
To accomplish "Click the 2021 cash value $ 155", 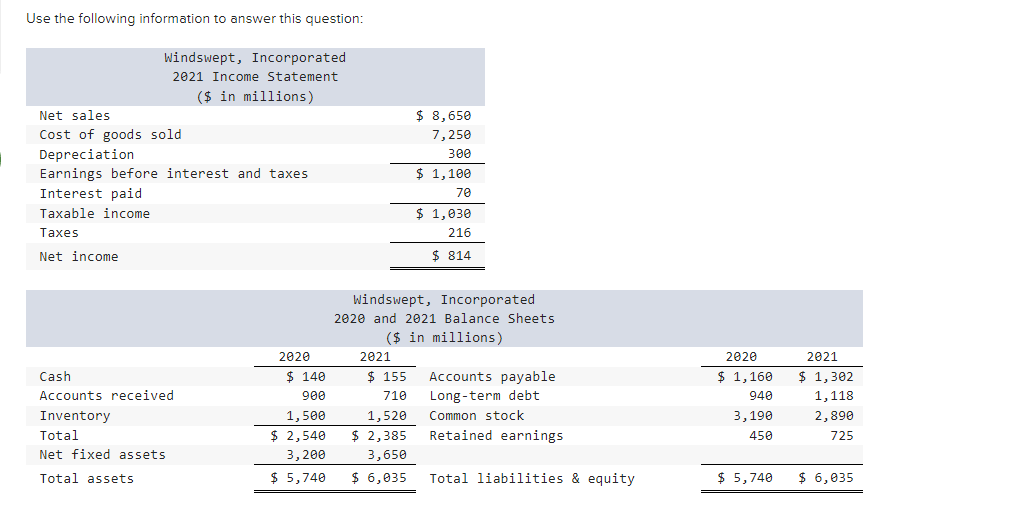I will pyautogui.click(x=387, y=376).
